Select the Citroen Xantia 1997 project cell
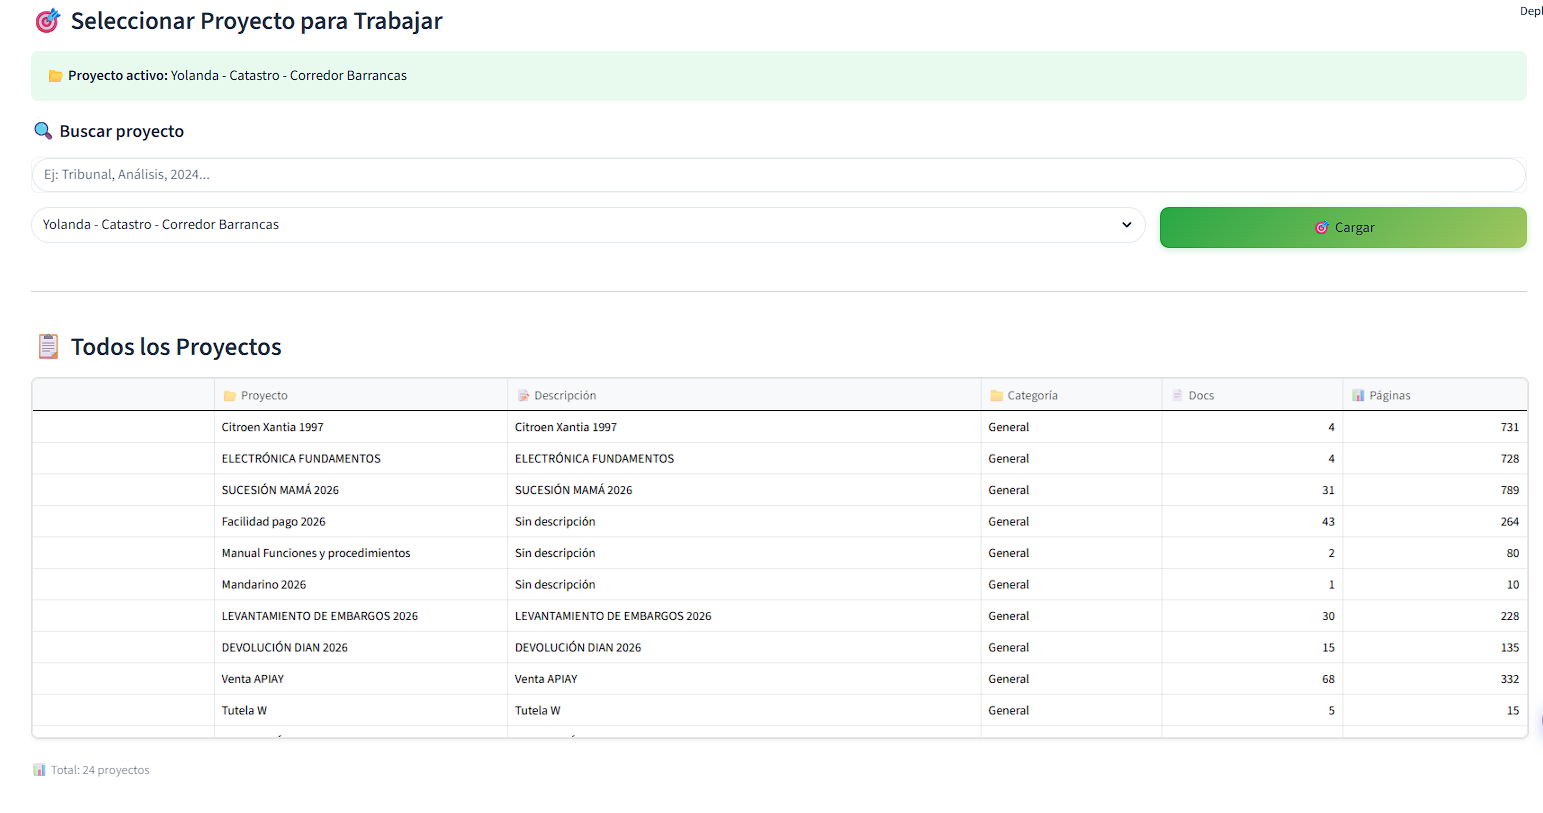The height and width of the screenshot is (813, 1543). [273, 427]
